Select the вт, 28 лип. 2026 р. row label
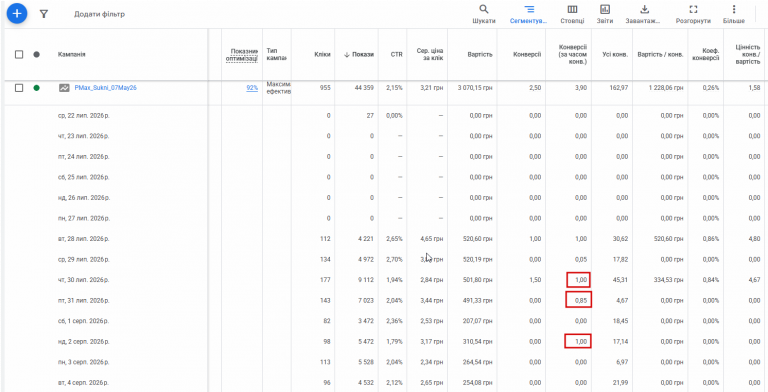768x392 pixels. 83,239
